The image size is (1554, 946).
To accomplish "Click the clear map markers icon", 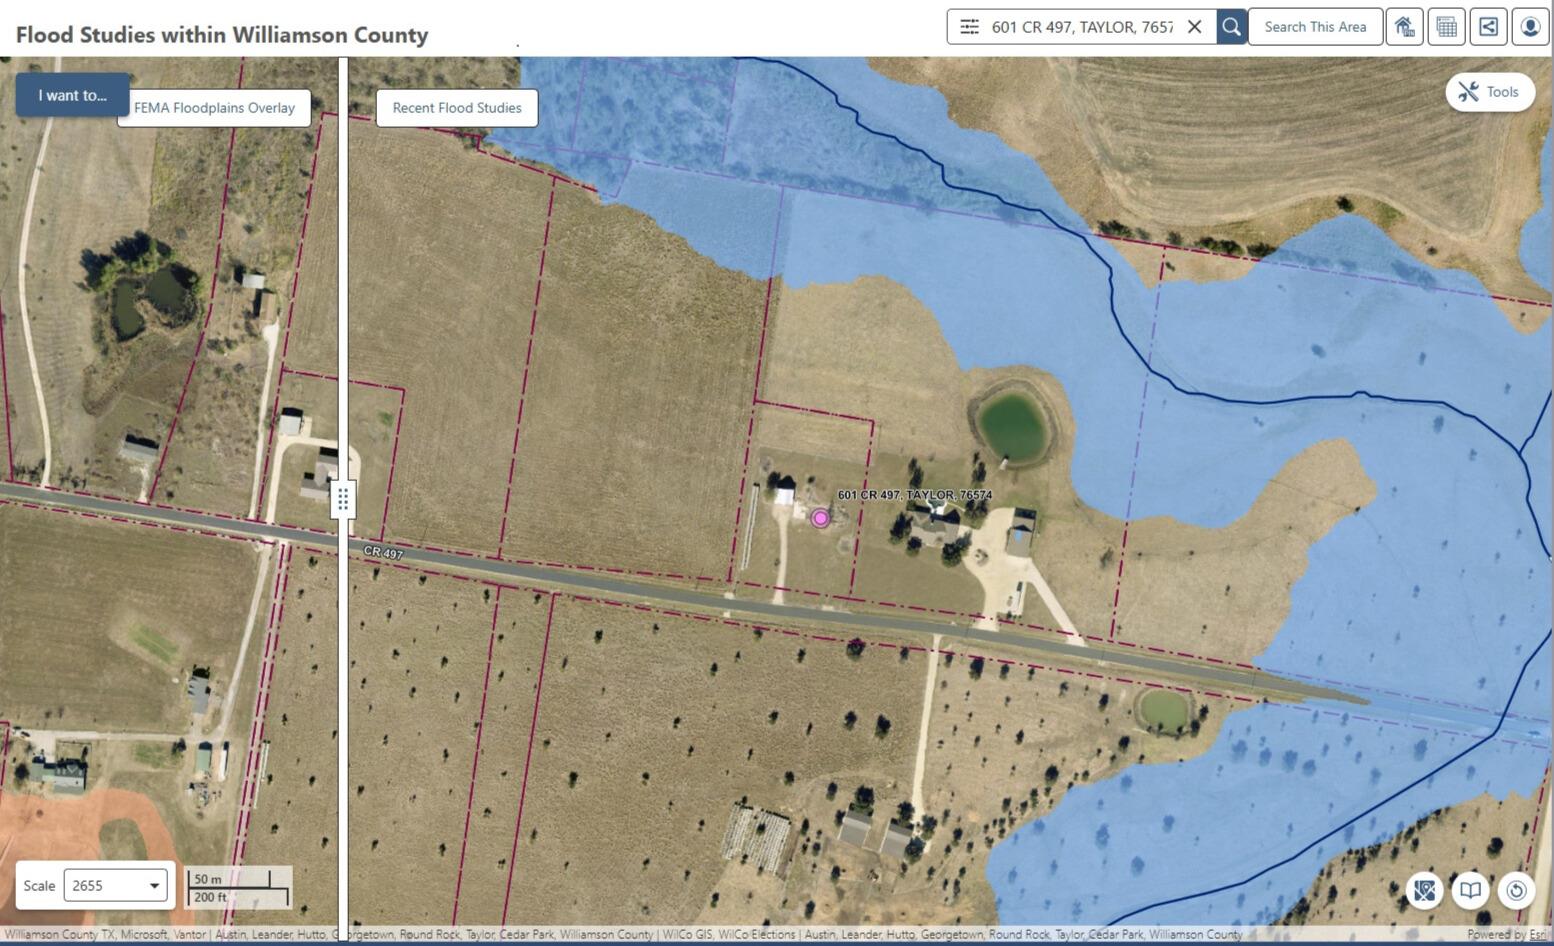I will click(1424, 890).
